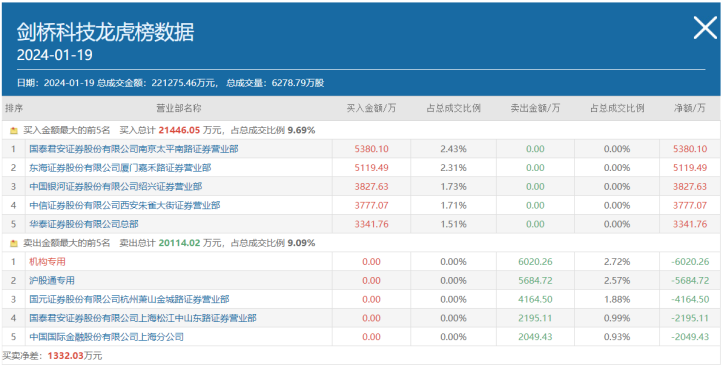Image resolution: width=724 pixels, height=368 pixels.
Task: Open 国元证券杭州萧山金城路证券营业部 link
Action: [129, 299]
